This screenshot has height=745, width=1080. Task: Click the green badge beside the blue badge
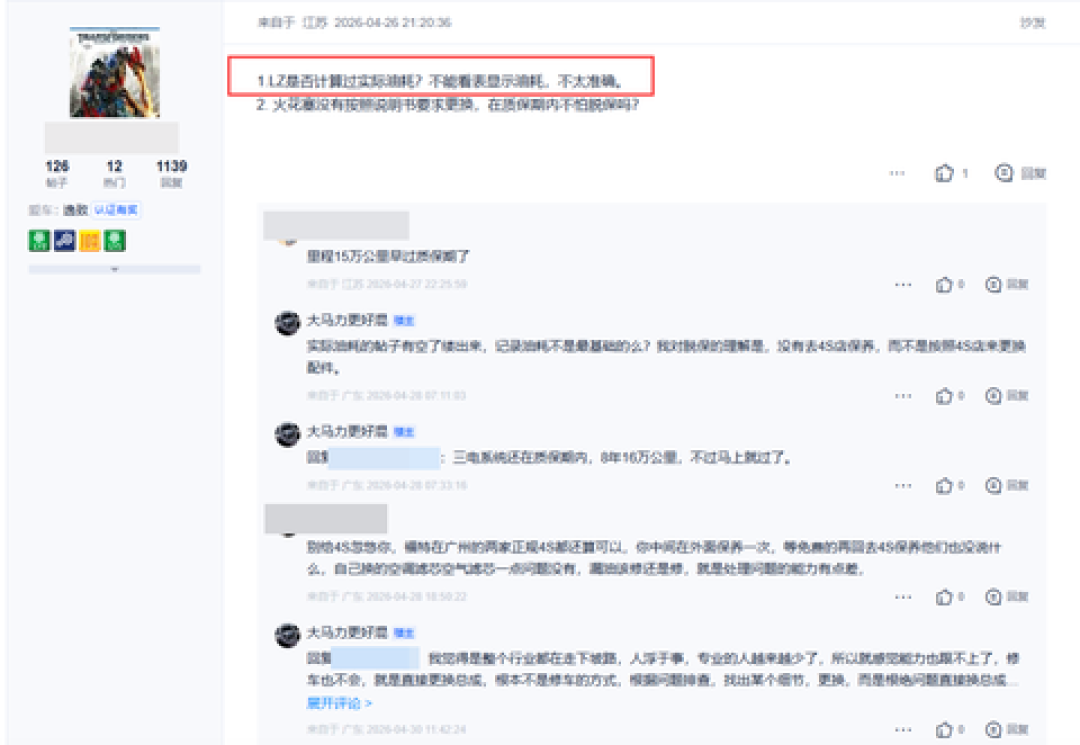pos(39,240)
